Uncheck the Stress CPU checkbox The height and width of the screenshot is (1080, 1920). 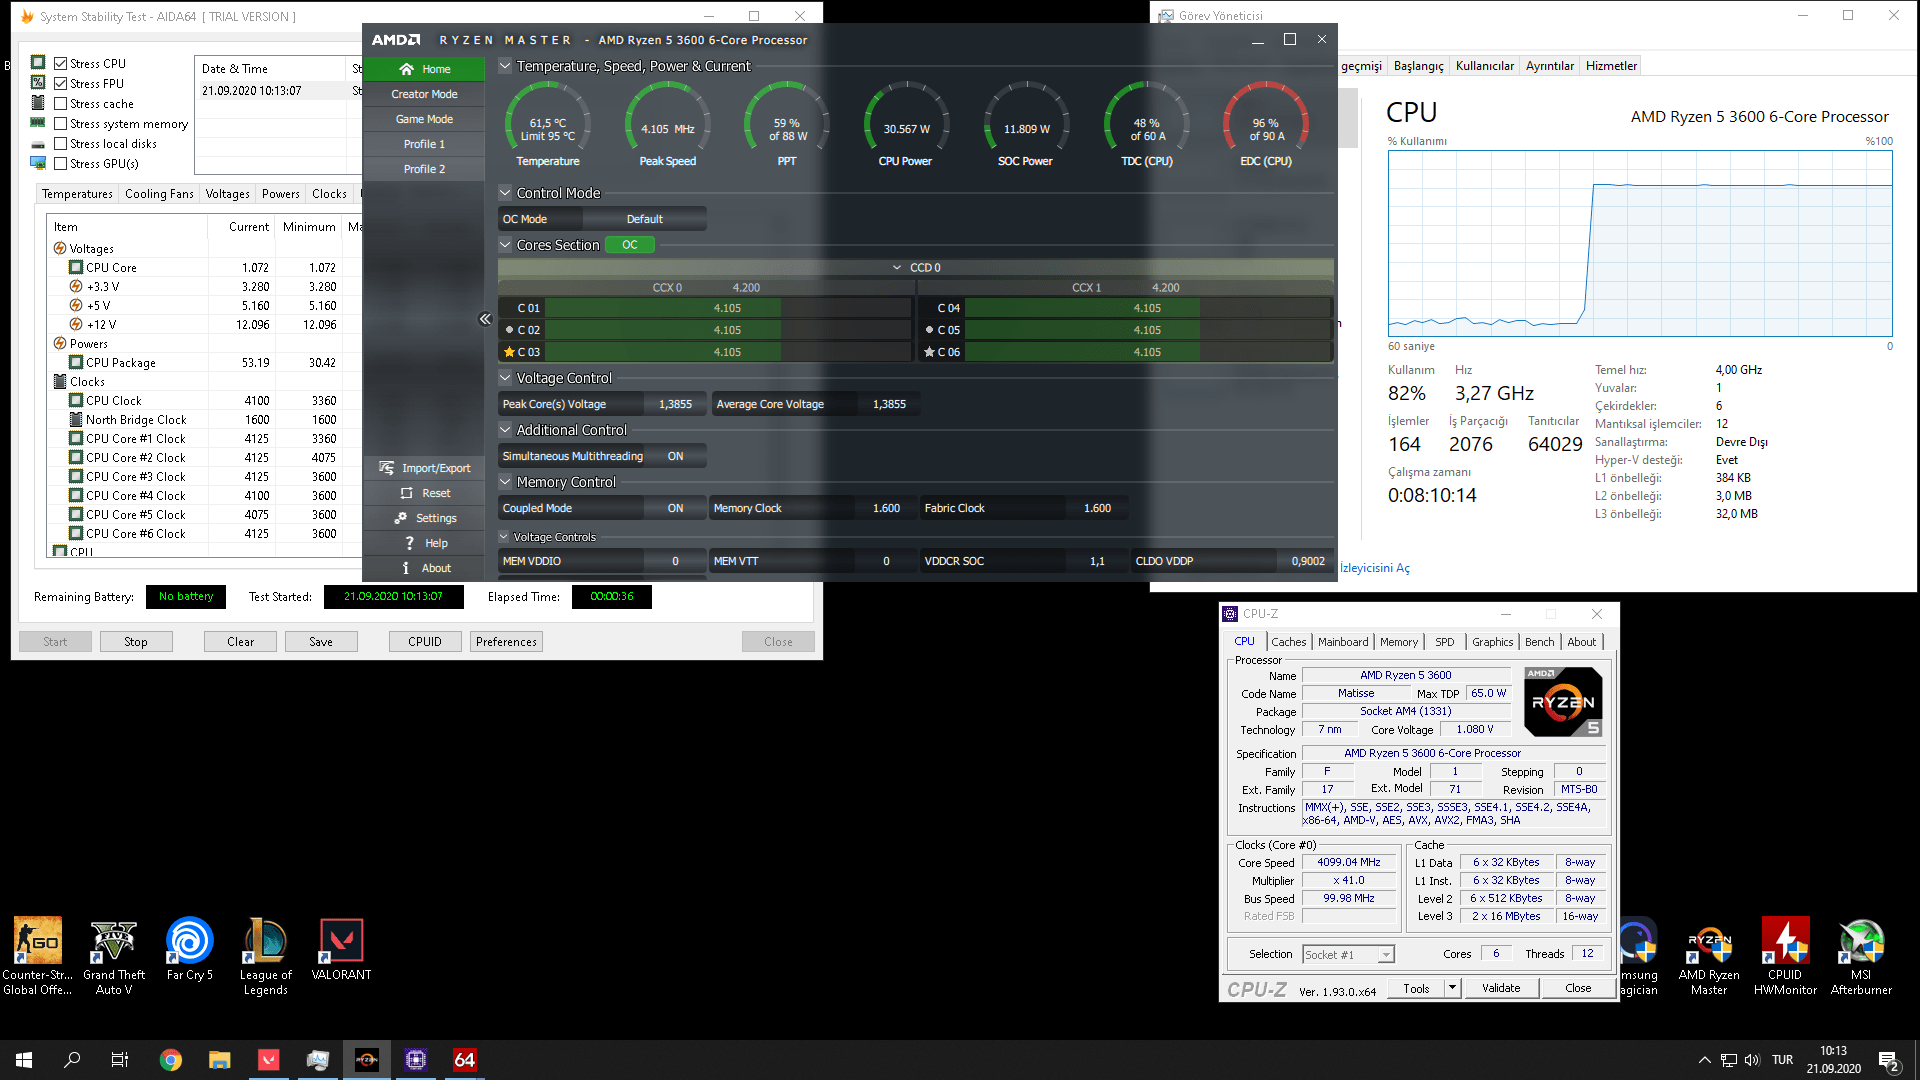pos(61,63)
